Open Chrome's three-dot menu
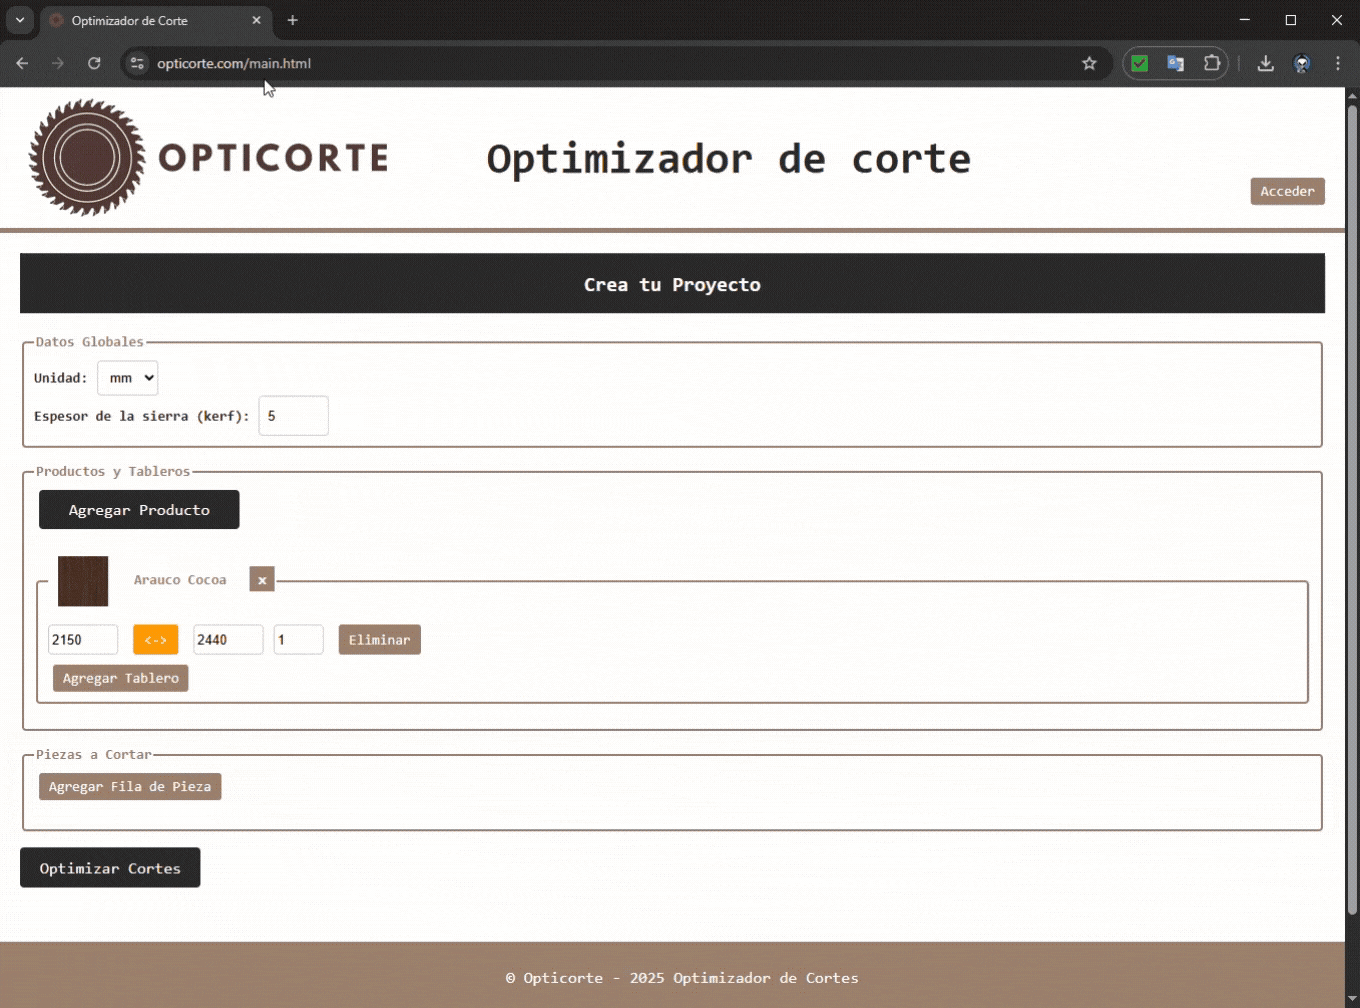This screenshot has width=1360, height=1008. click(x=1338, y=63)
